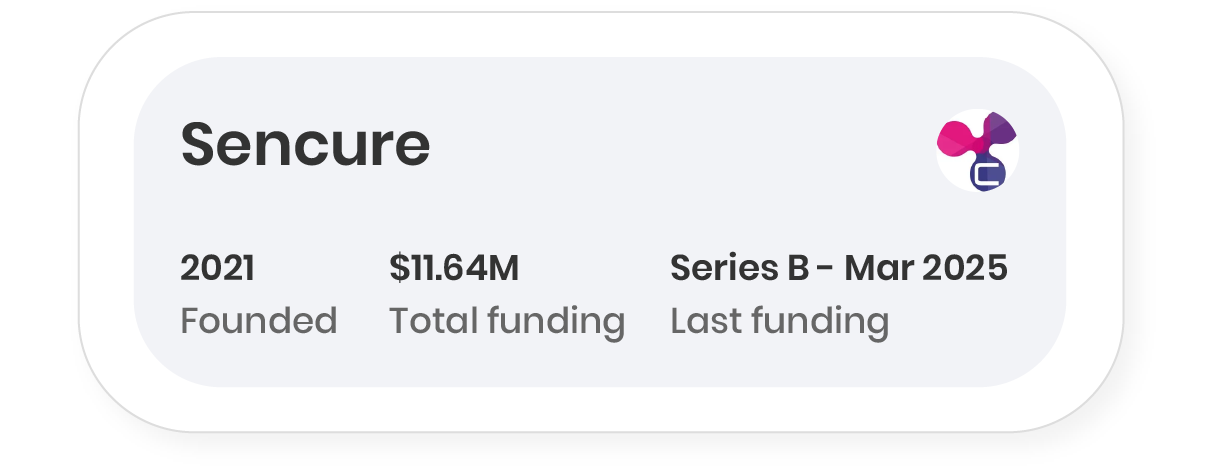Click the pink petal of the Sencure logo
The height and width of the screenshot is (476, 1207).
click(955, 140)
